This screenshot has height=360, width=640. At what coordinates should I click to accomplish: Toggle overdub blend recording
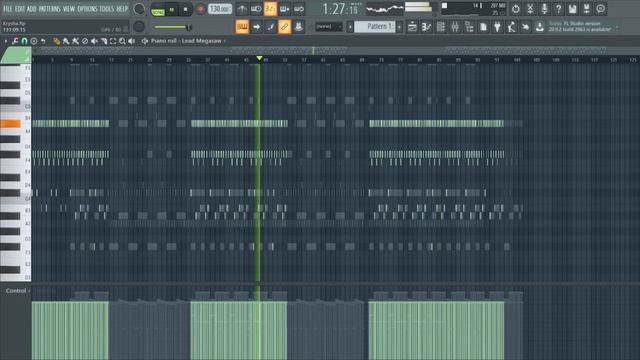coord(284,9)
